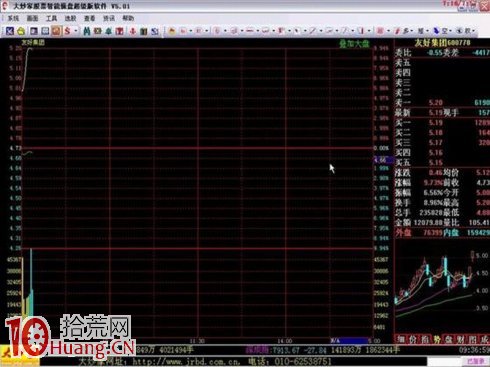Click the clock 09:36:59 in status bar
The image size is (490, 367).
(474, 350)
